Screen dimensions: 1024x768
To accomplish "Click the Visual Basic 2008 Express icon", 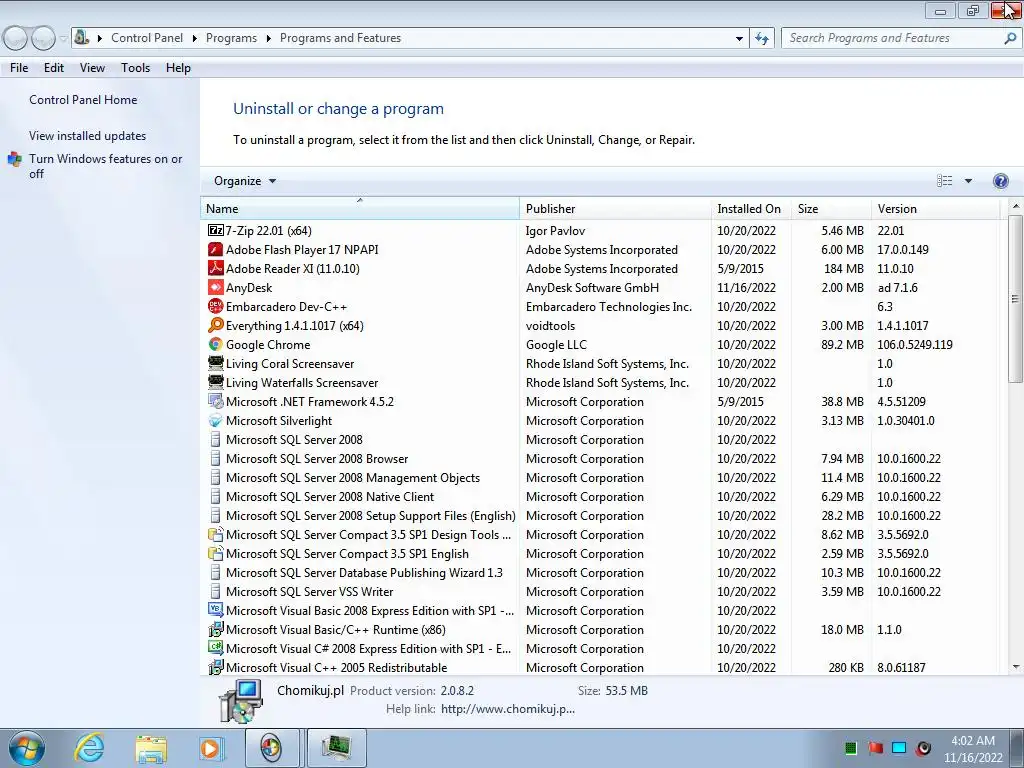I will point(216,610).
